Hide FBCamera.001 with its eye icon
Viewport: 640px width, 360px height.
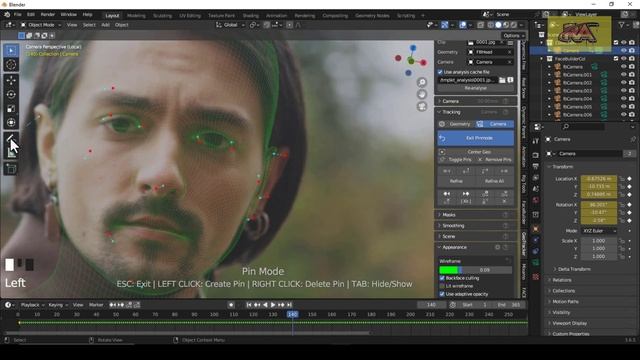624,75
